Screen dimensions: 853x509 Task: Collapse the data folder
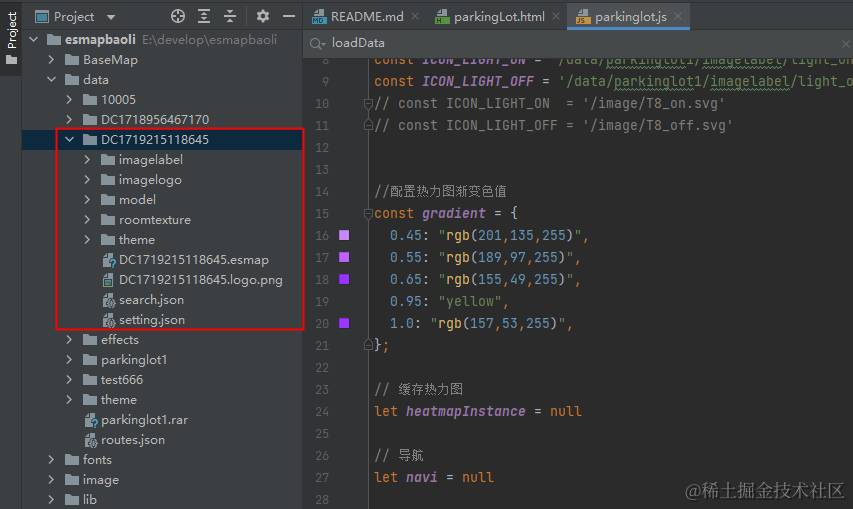51,80
